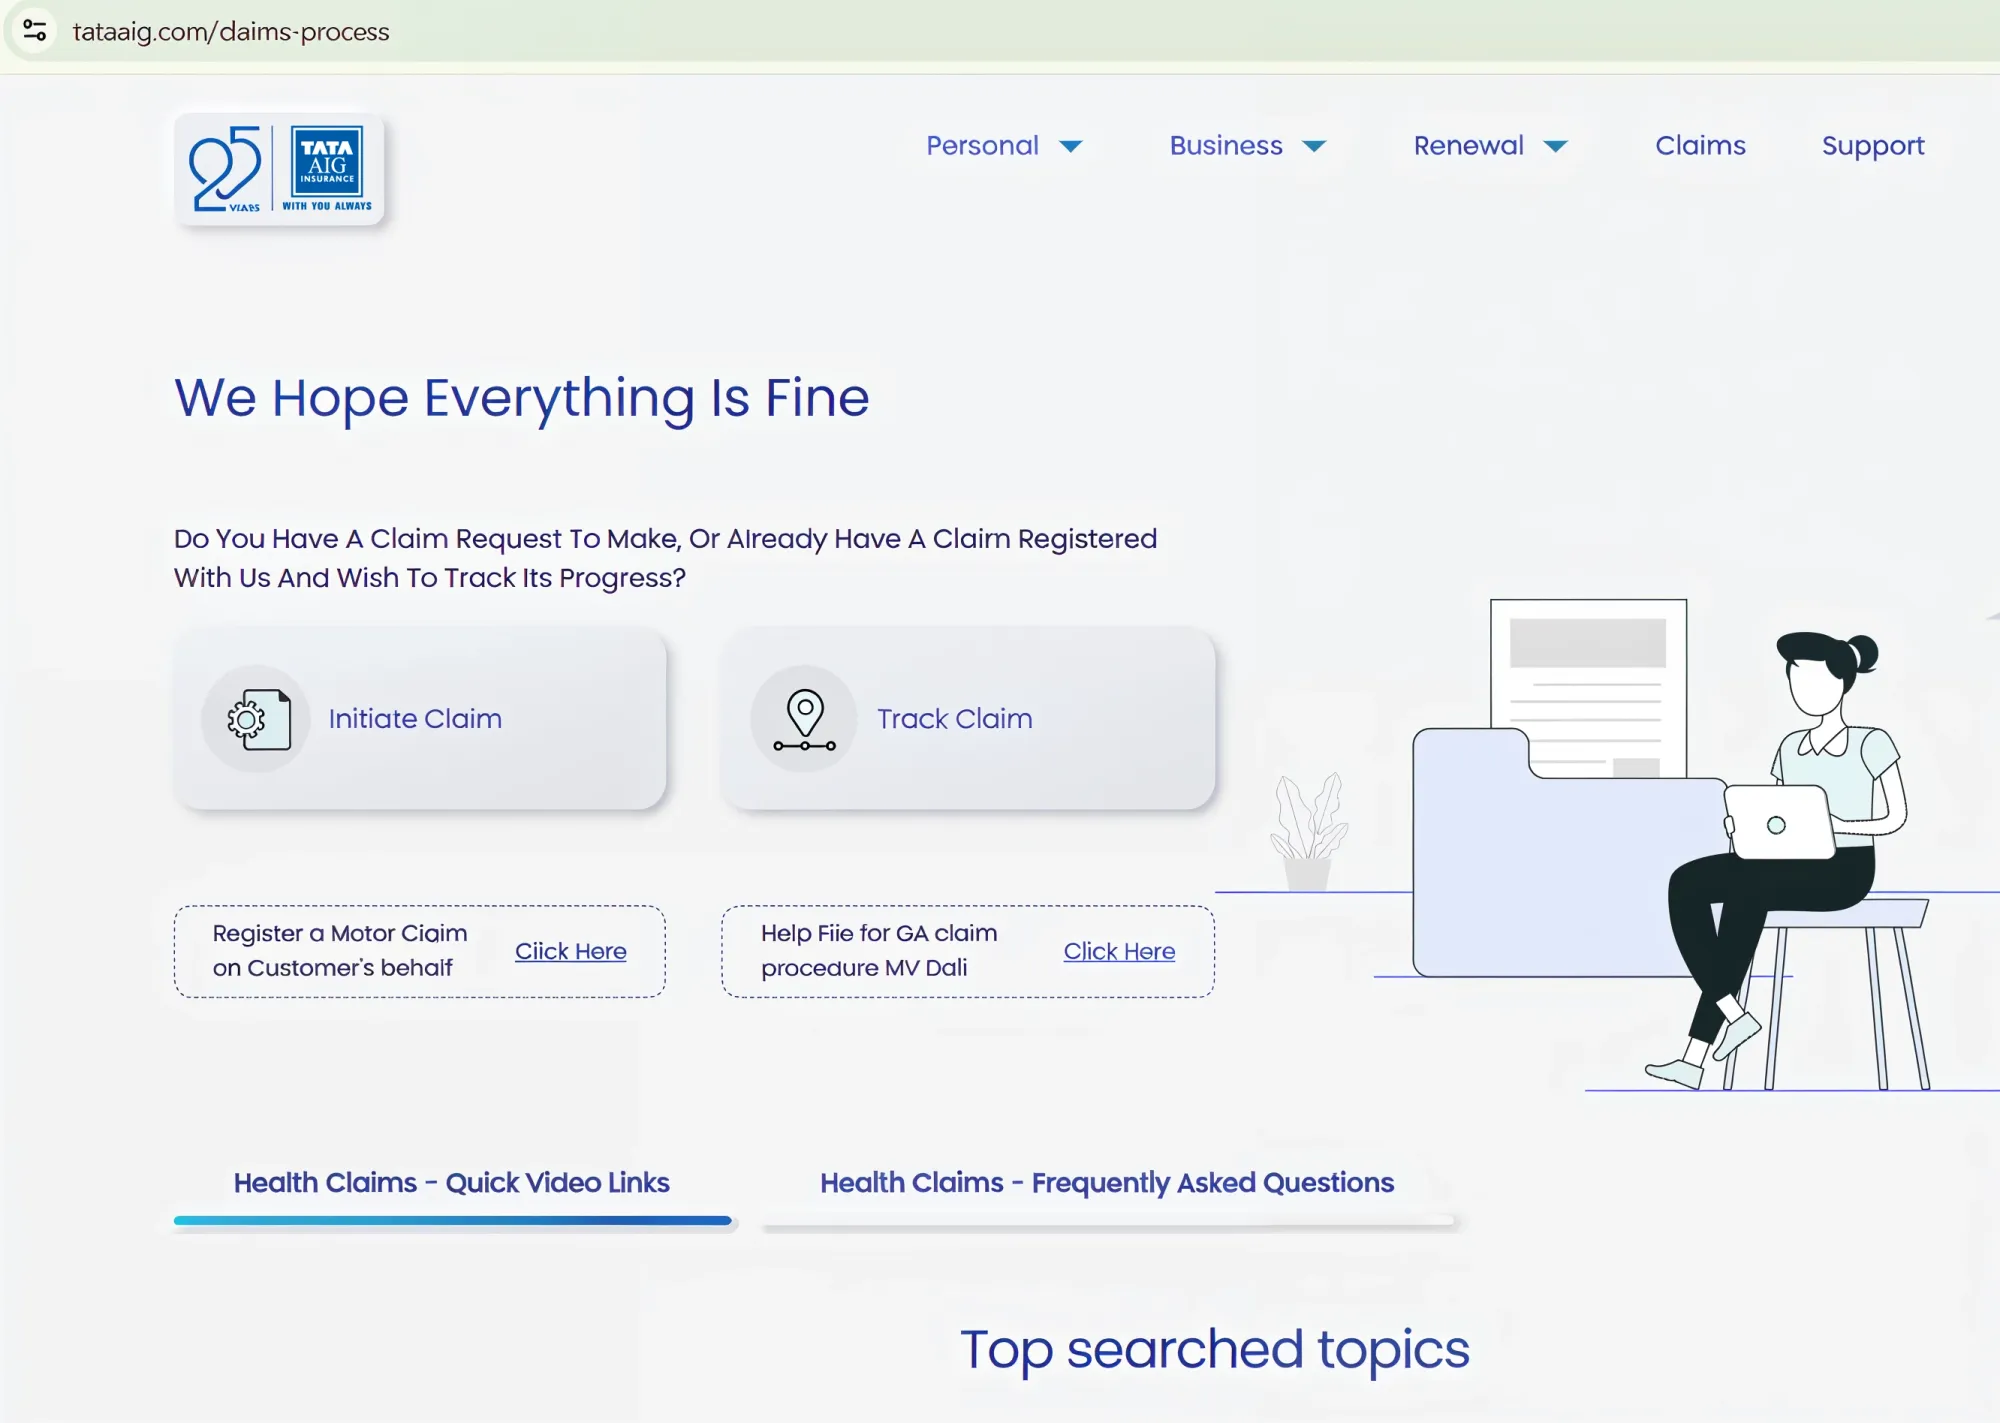
Task: Click Here link for Register a Motor Claim
Action: coord(571,951)
